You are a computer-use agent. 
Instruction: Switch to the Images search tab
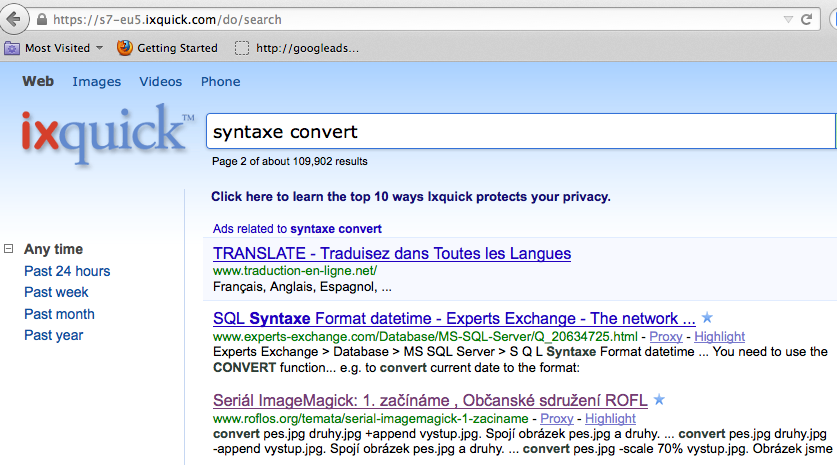[97, 82]
